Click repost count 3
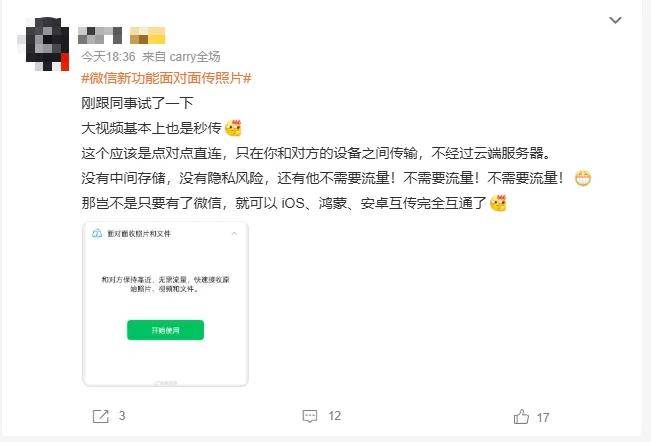 (x=122, y=416)
